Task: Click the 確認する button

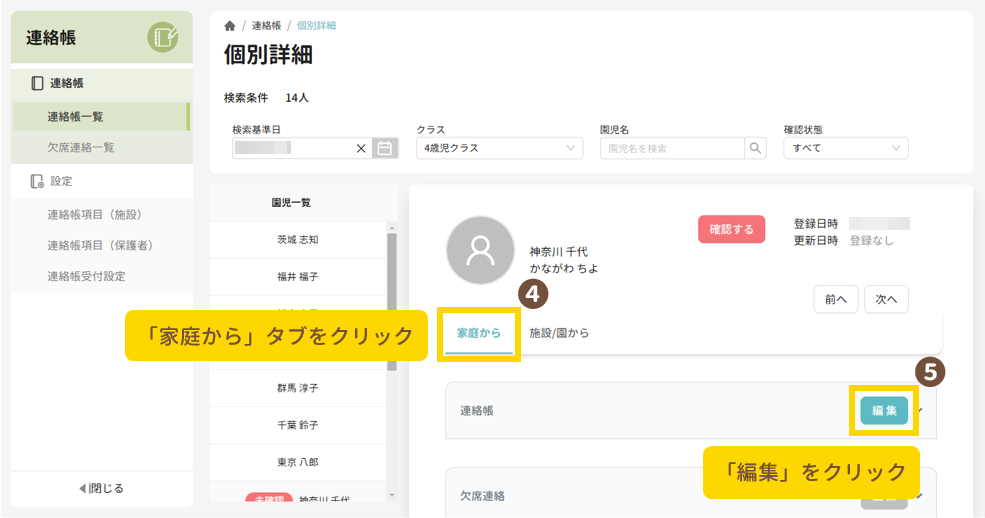Action: click(x=731, y=229)
